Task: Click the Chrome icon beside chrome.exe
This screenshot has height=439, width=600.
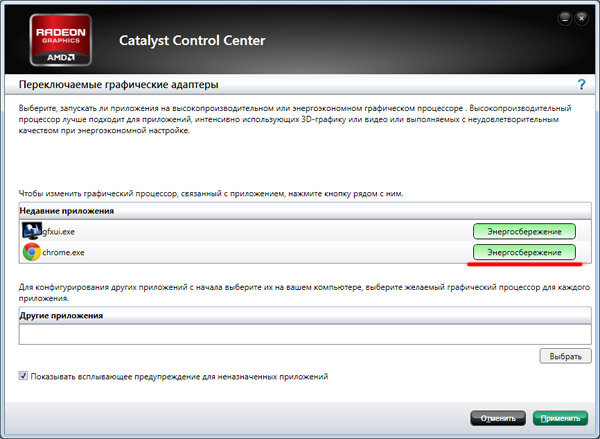Action: [32, 252]
